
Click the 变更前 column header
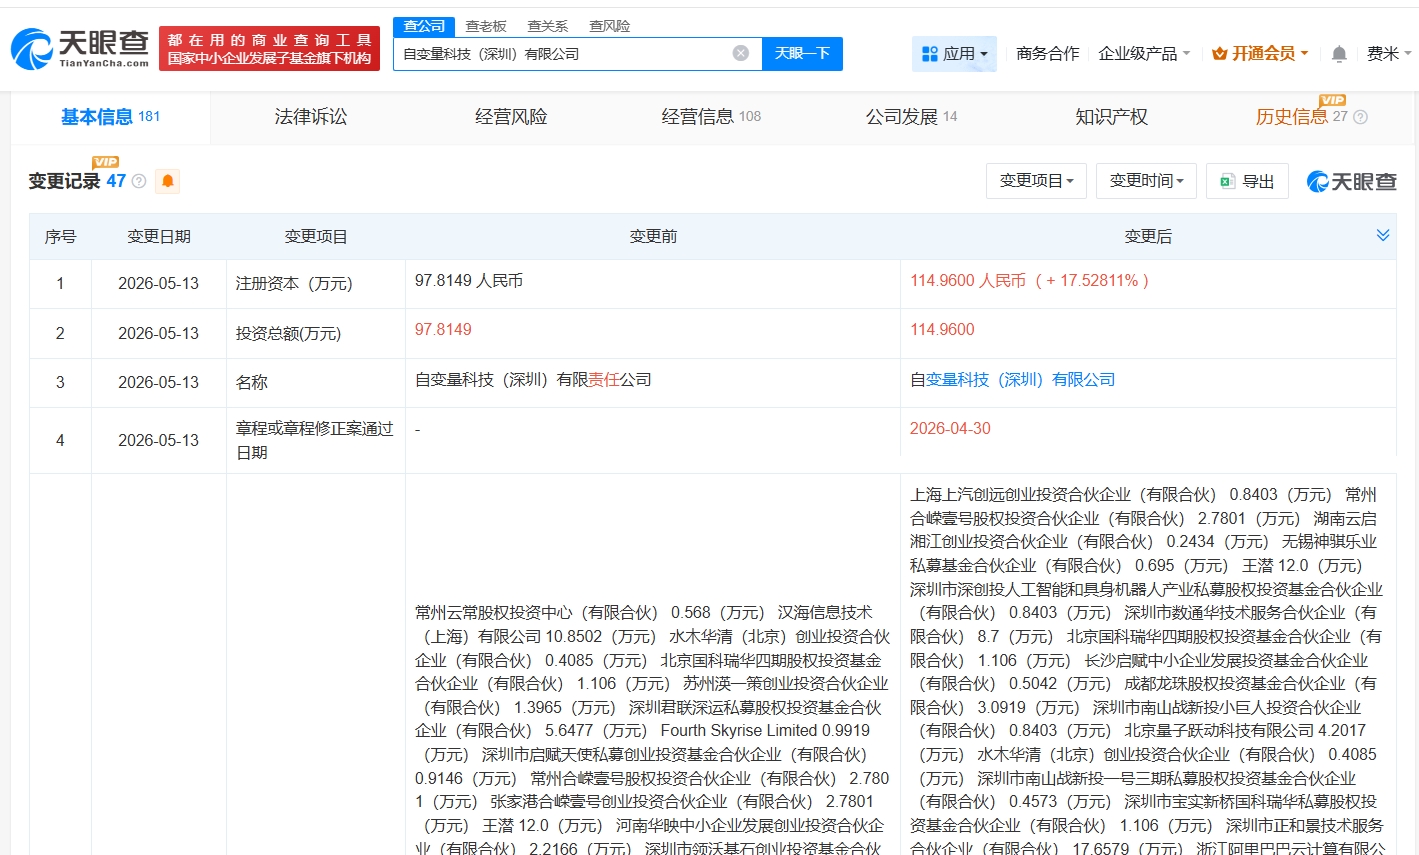click(653, 236)
